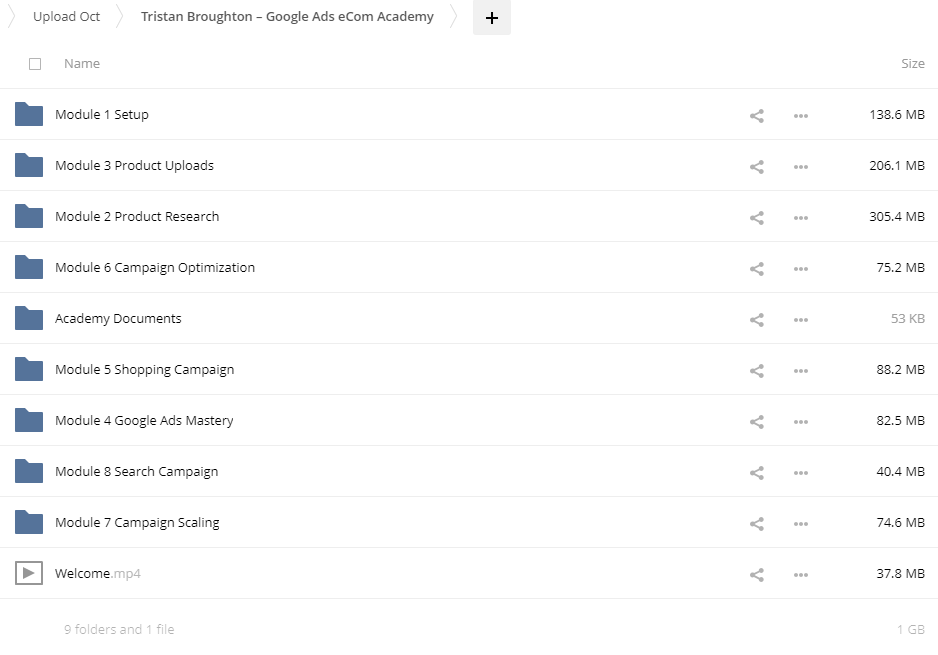The height and width of the screenshot is (655, 938).
Task: Click share icon for Academy Documents
Action: (756, 319)
